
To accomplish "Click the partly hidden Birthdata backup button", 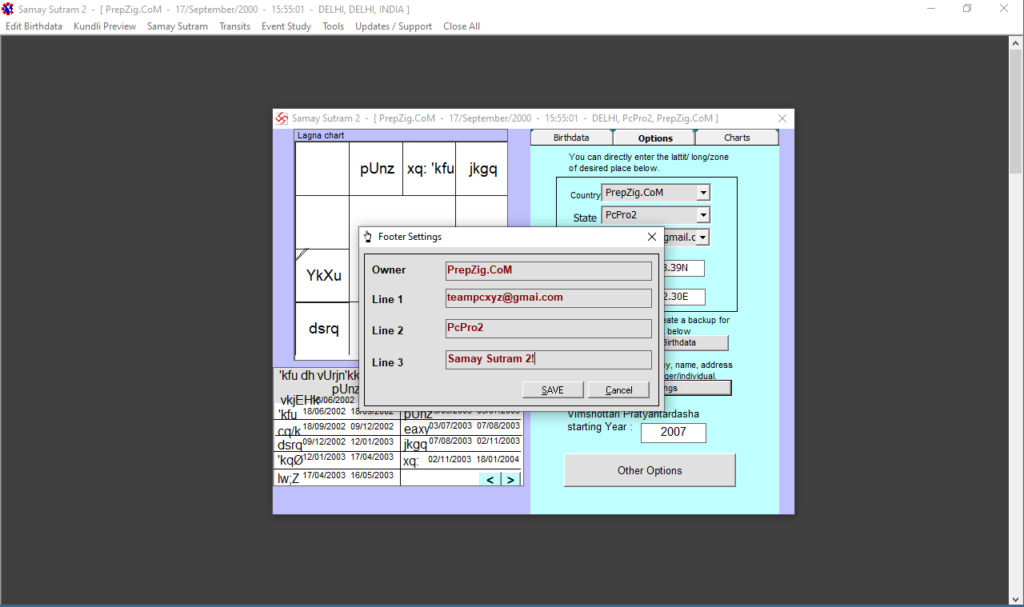I will tap(695, 342).
